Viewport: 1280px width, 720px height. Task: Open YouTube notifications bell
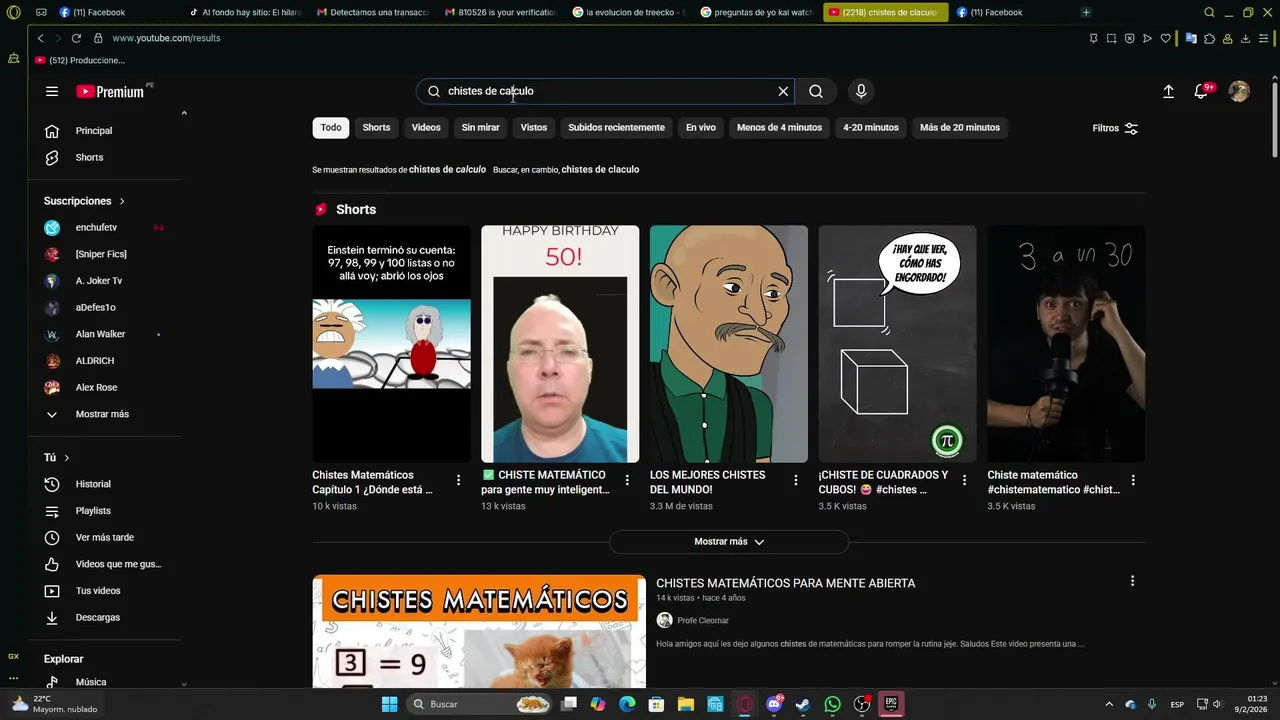1201,91
